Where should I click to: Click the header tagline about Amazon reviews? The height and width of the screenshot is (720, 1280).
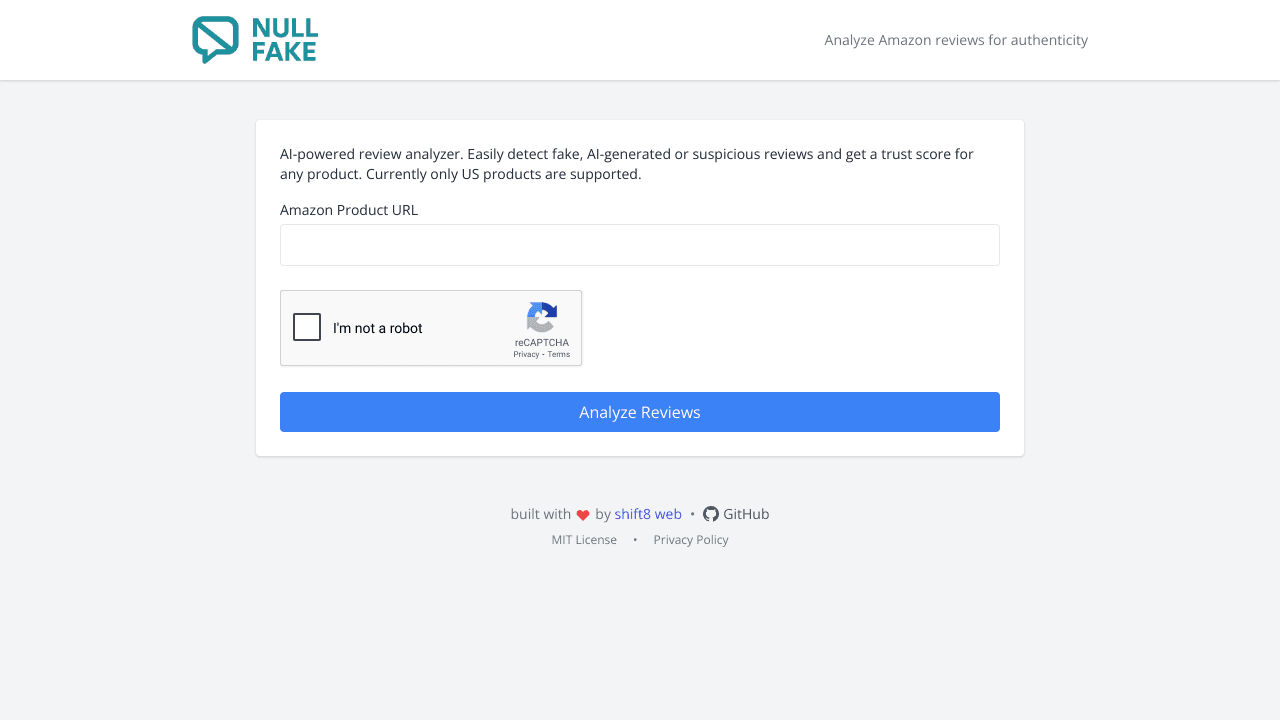pos(956,40)
